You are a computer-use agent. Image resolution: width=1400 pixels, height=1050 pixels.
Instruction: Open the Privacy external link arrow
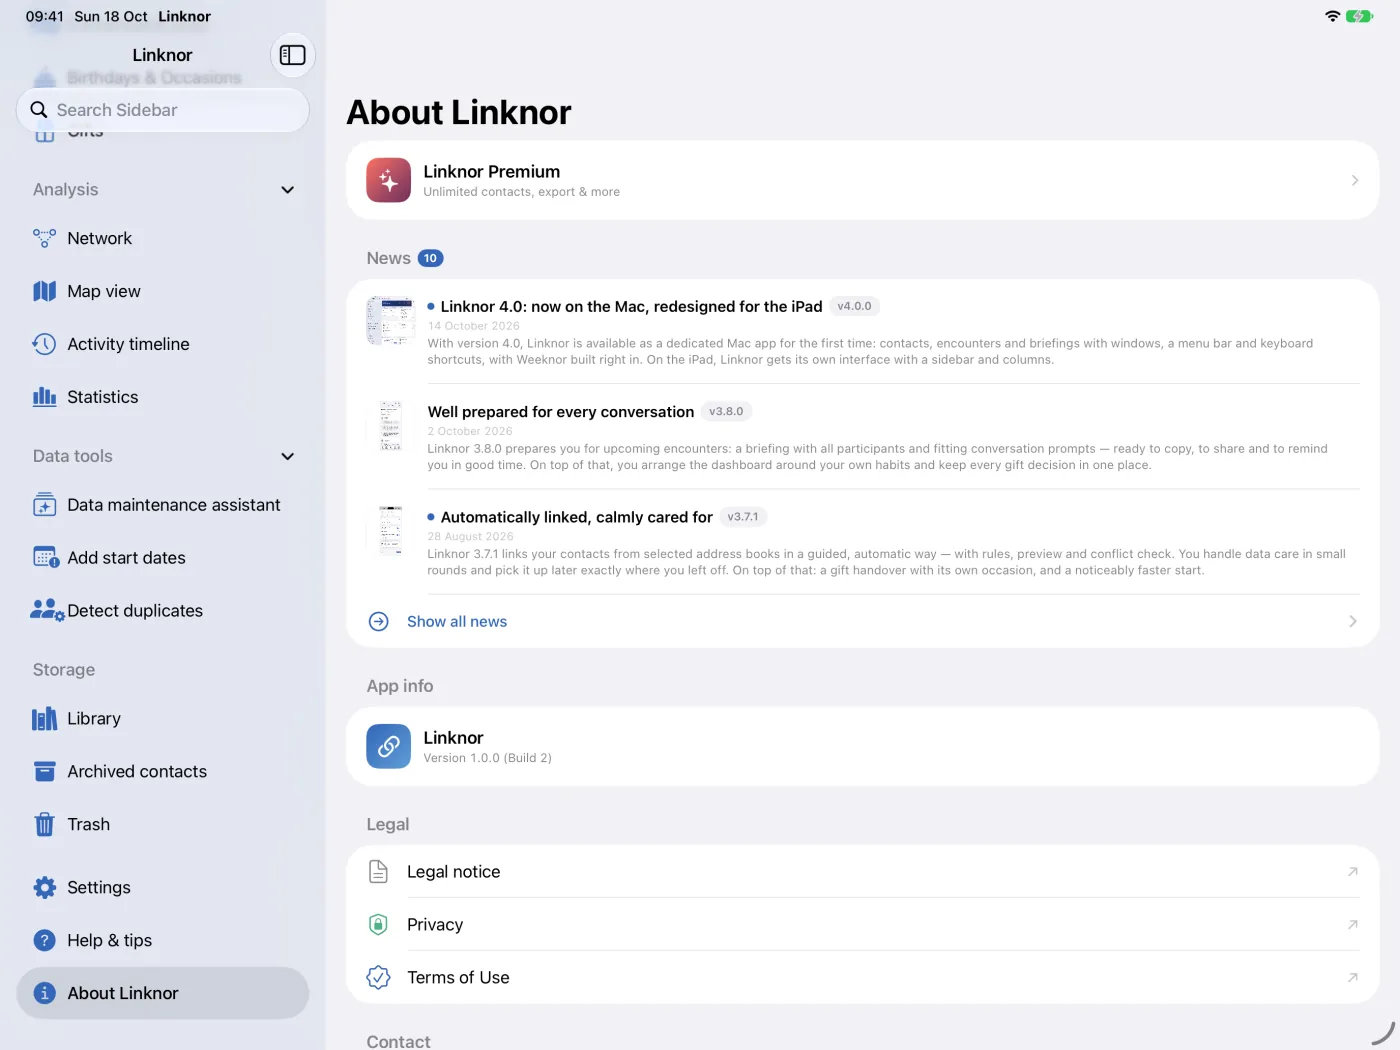tap(1353, 925)
